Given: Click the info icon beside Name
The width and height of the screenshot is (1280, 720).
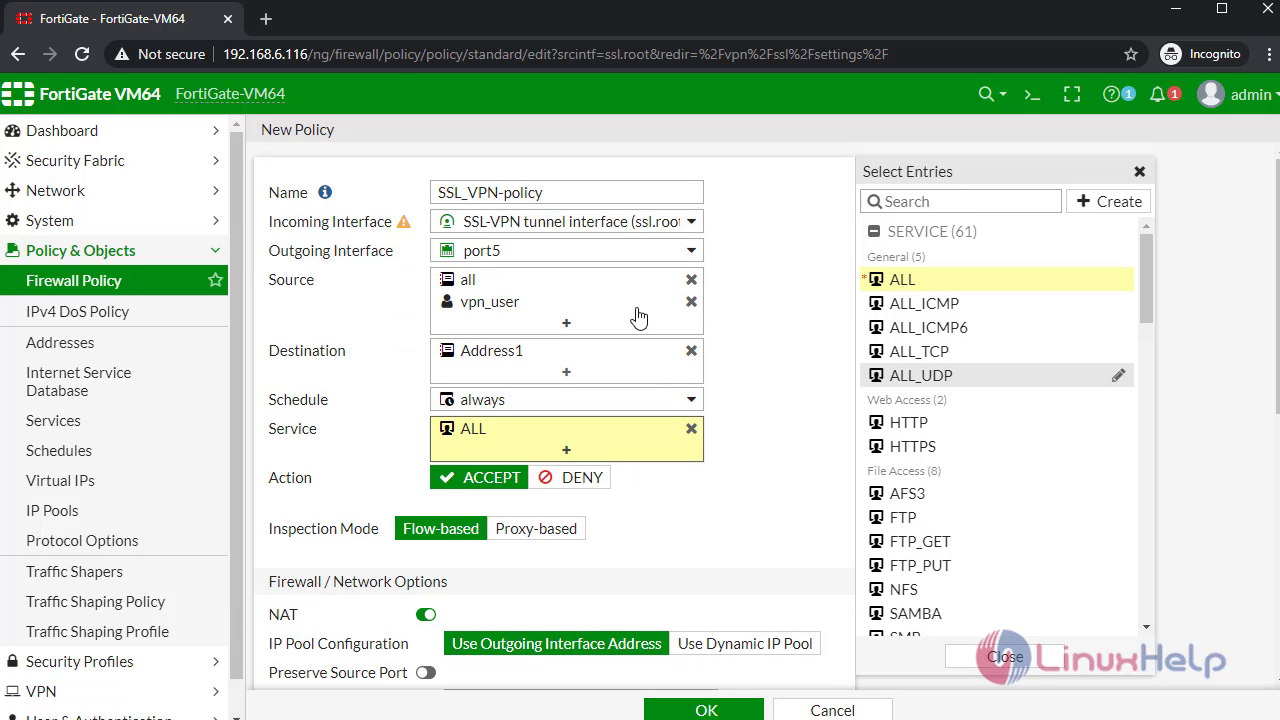Looking at the screenshot, I should pyautogui.click(x=325, y=192).
